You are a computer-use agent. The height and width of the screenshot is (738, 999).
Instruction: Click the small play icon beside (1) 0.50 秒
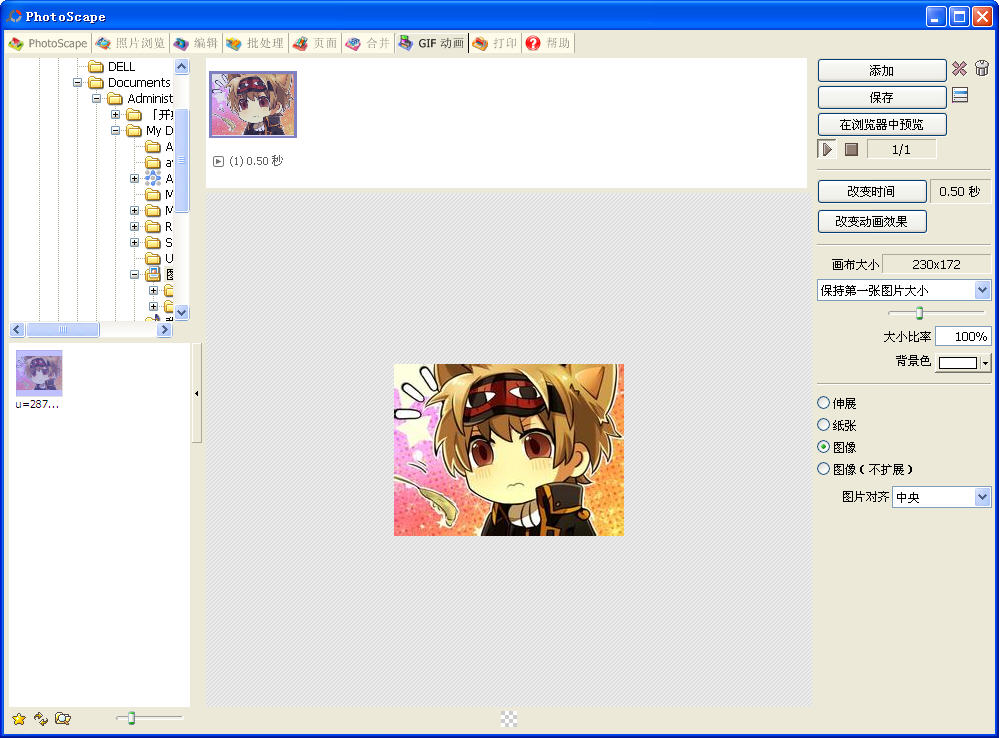tap(219, 161)
